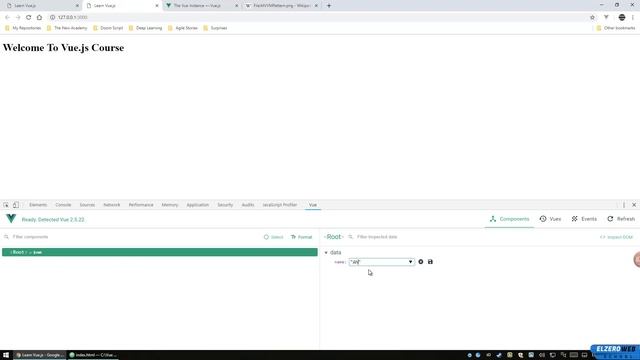The width and height of the screenshot is (640, 360).
Task: Click the Welcome To Vue.js Course heading
Action: tap(63, 48)
